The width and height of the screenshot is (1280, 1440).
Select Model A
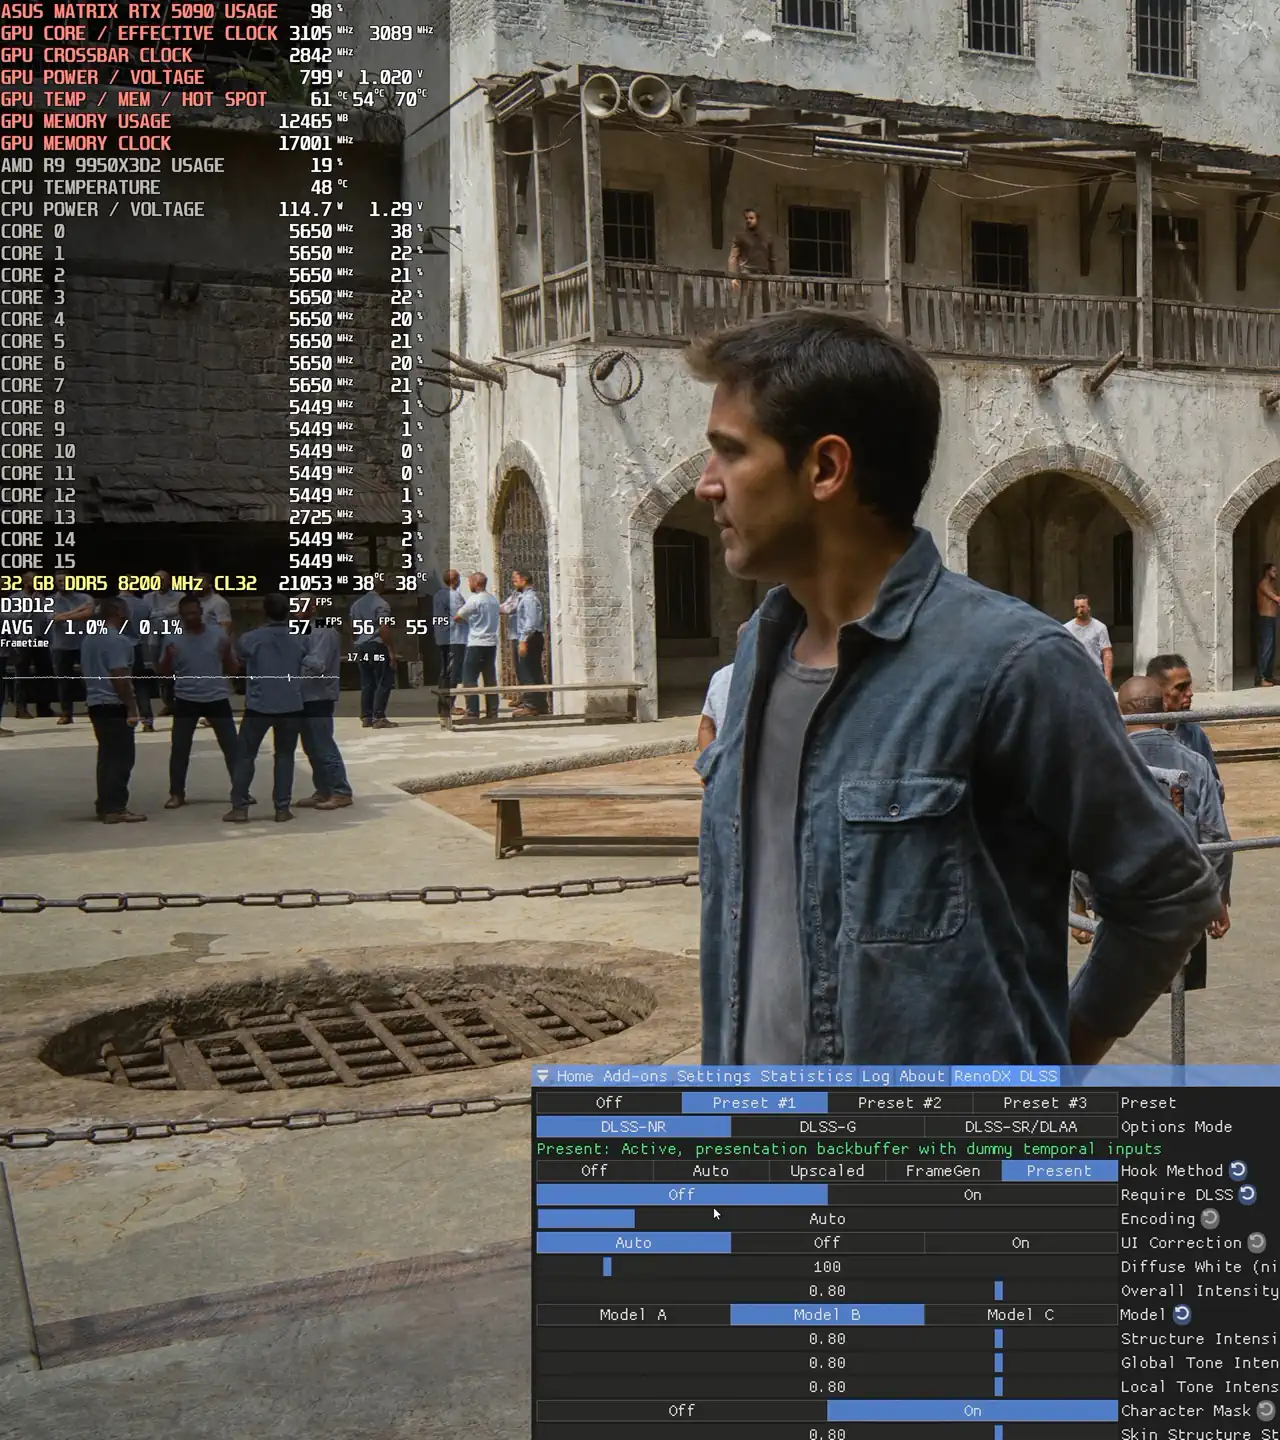coord(633,1314)
